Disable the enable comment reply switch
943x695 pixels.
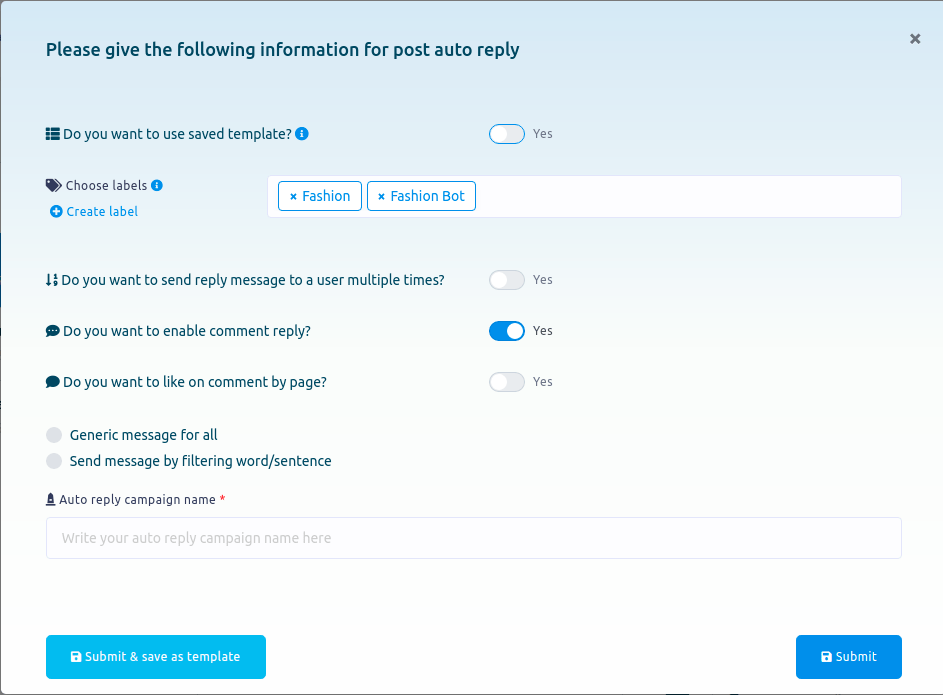[x=506, y=331]
